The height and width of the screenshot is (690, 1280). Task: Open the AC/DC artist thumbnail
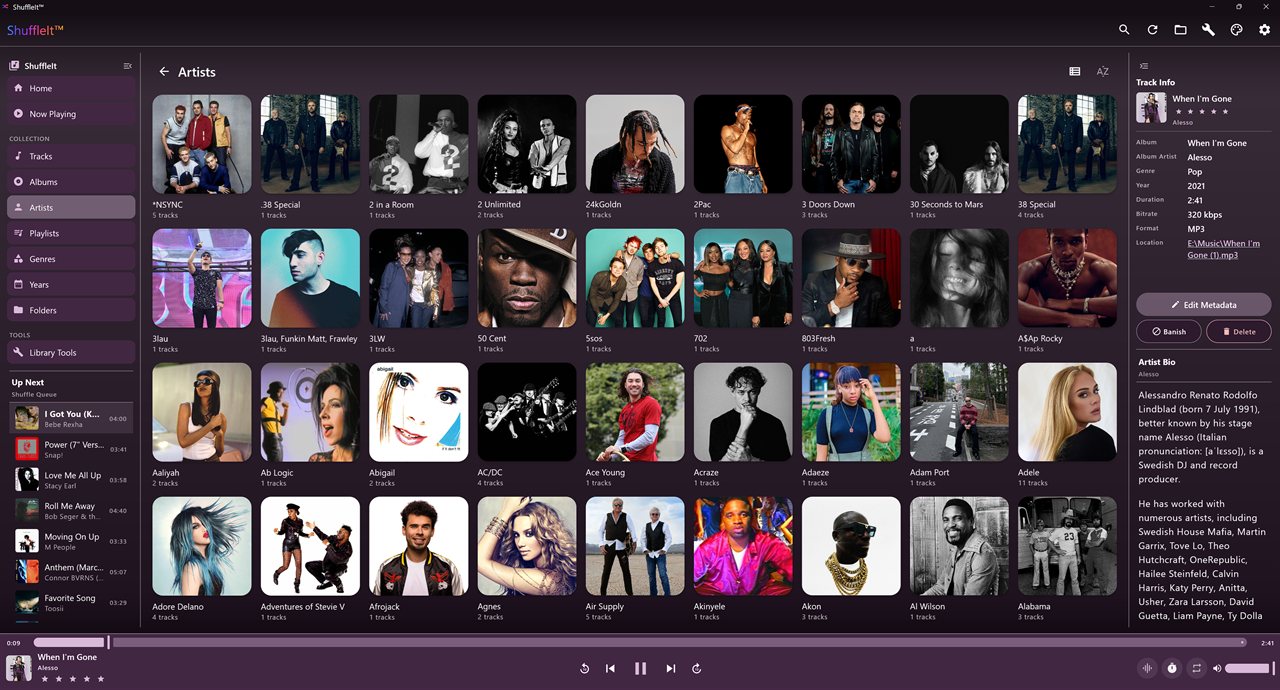pyautogui.click(x=527, y=412)
